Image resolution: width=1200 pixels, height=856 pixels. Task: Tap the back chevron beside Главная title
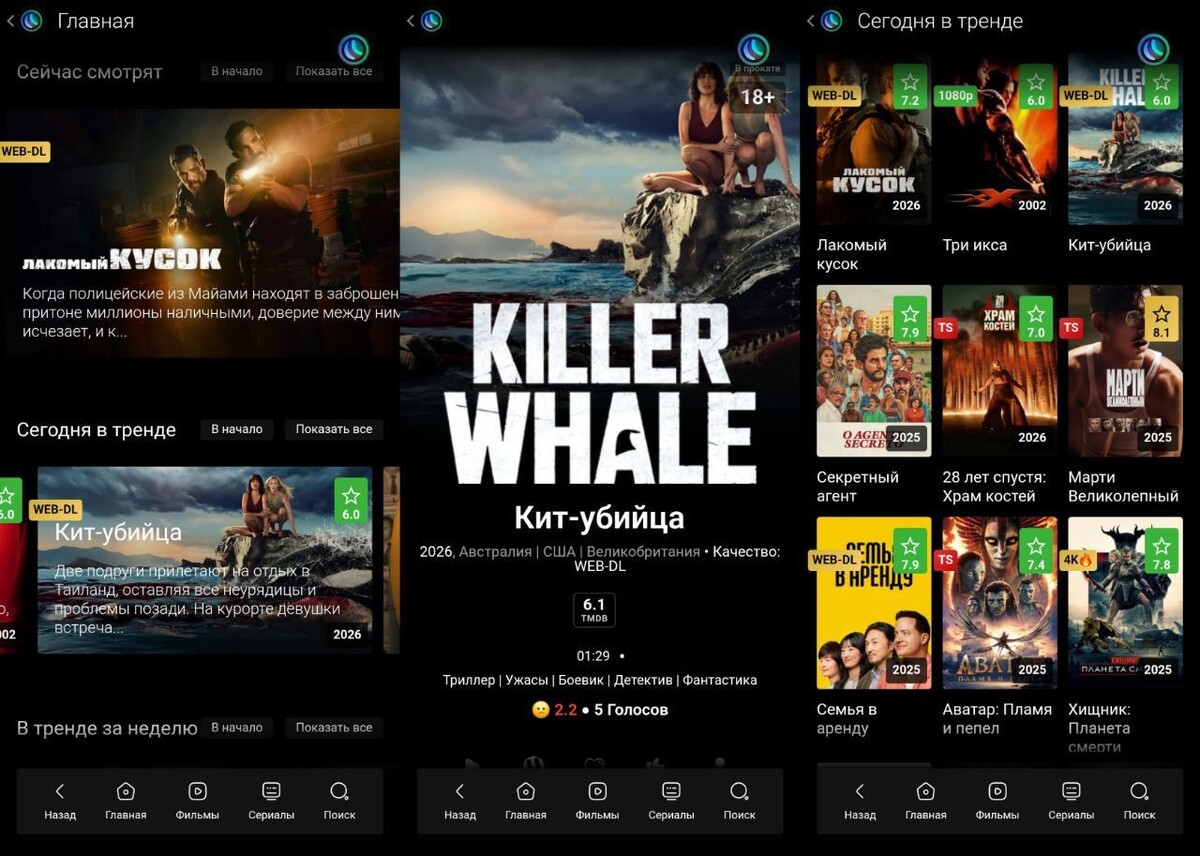click(10, 21)
